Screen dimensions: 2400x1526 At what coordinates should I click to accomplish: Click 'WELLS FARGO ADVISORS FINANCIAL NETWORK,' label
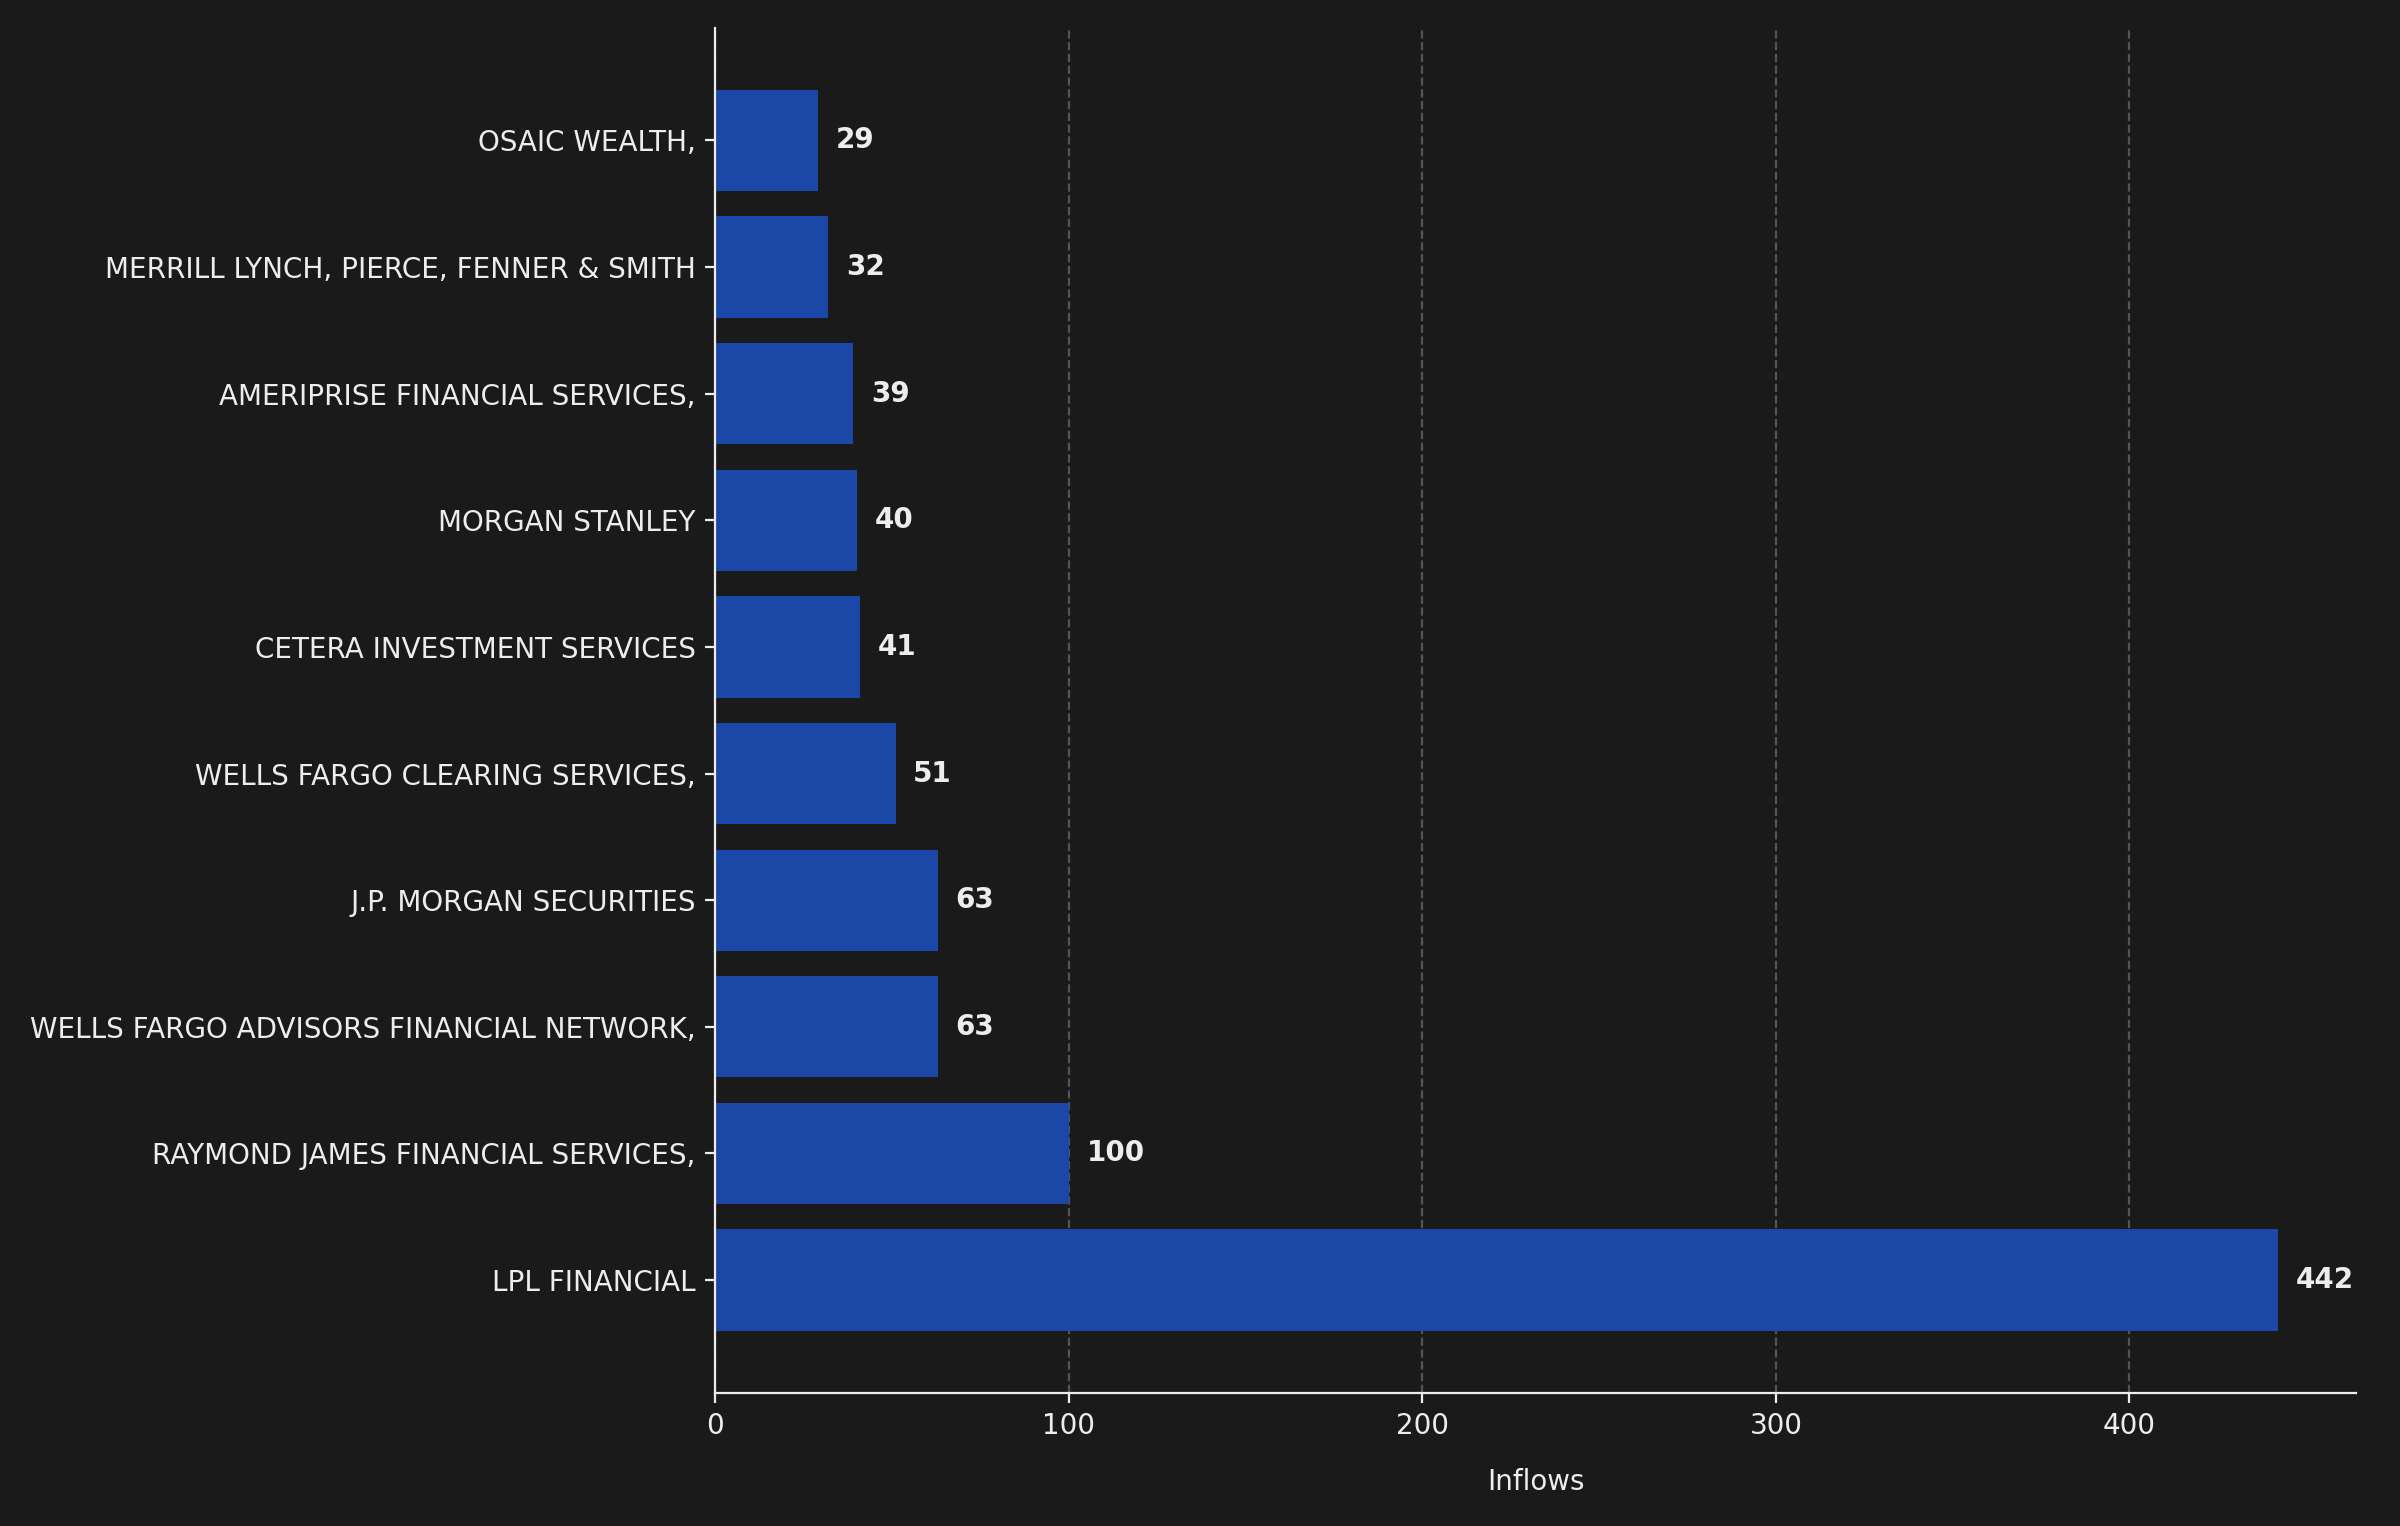[362, 1028]
